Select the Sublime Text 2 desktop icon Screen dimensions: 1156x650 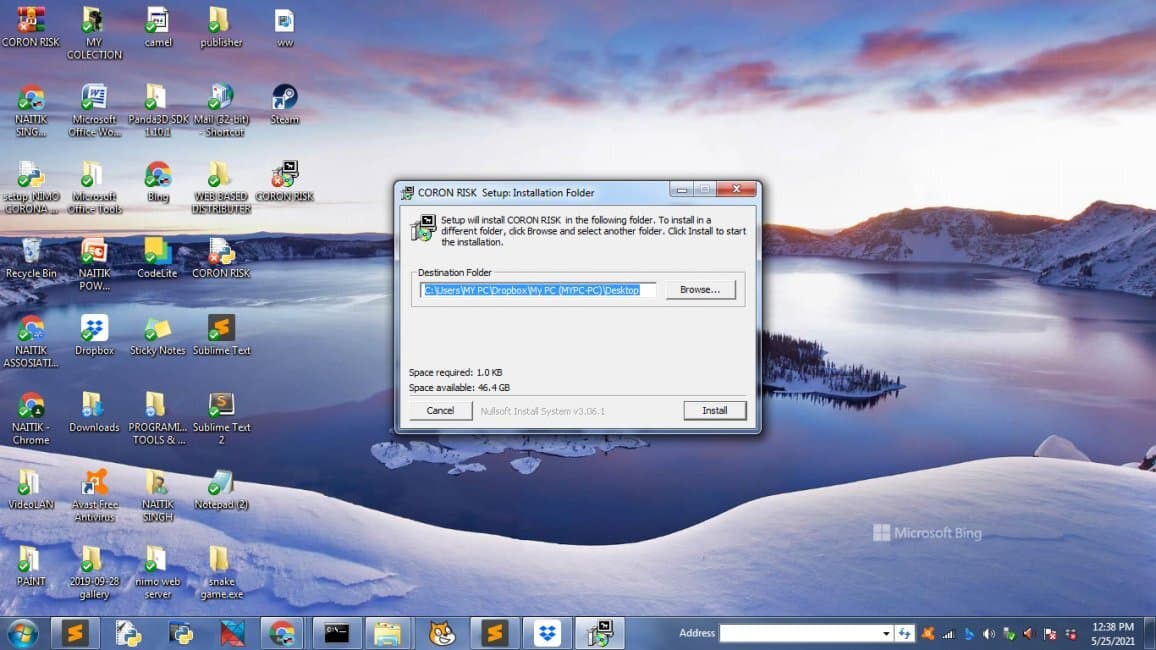pos(221,419)
